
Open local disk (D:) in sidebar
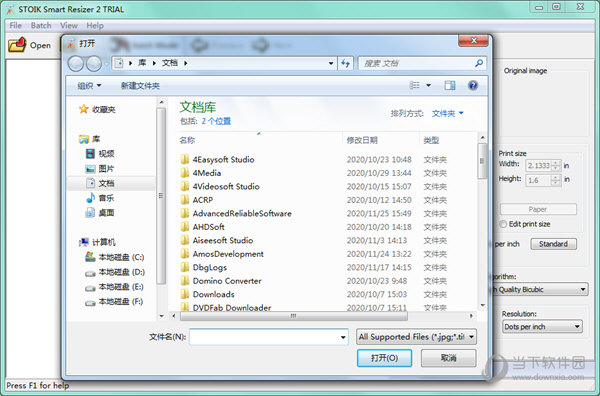click(115, 272)
